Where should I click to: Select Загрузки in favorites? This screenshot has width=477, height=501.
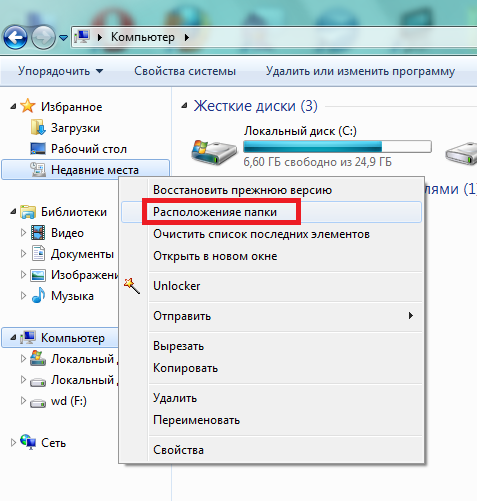pyautogui.click(x=75, y=128)
